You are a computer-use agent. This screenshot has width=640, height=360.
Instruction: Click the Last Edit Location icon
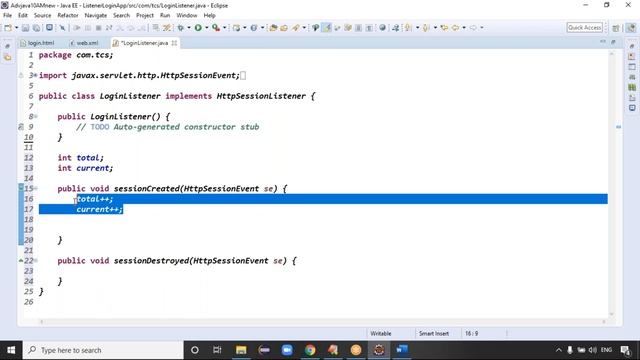(x=444, y=28)
